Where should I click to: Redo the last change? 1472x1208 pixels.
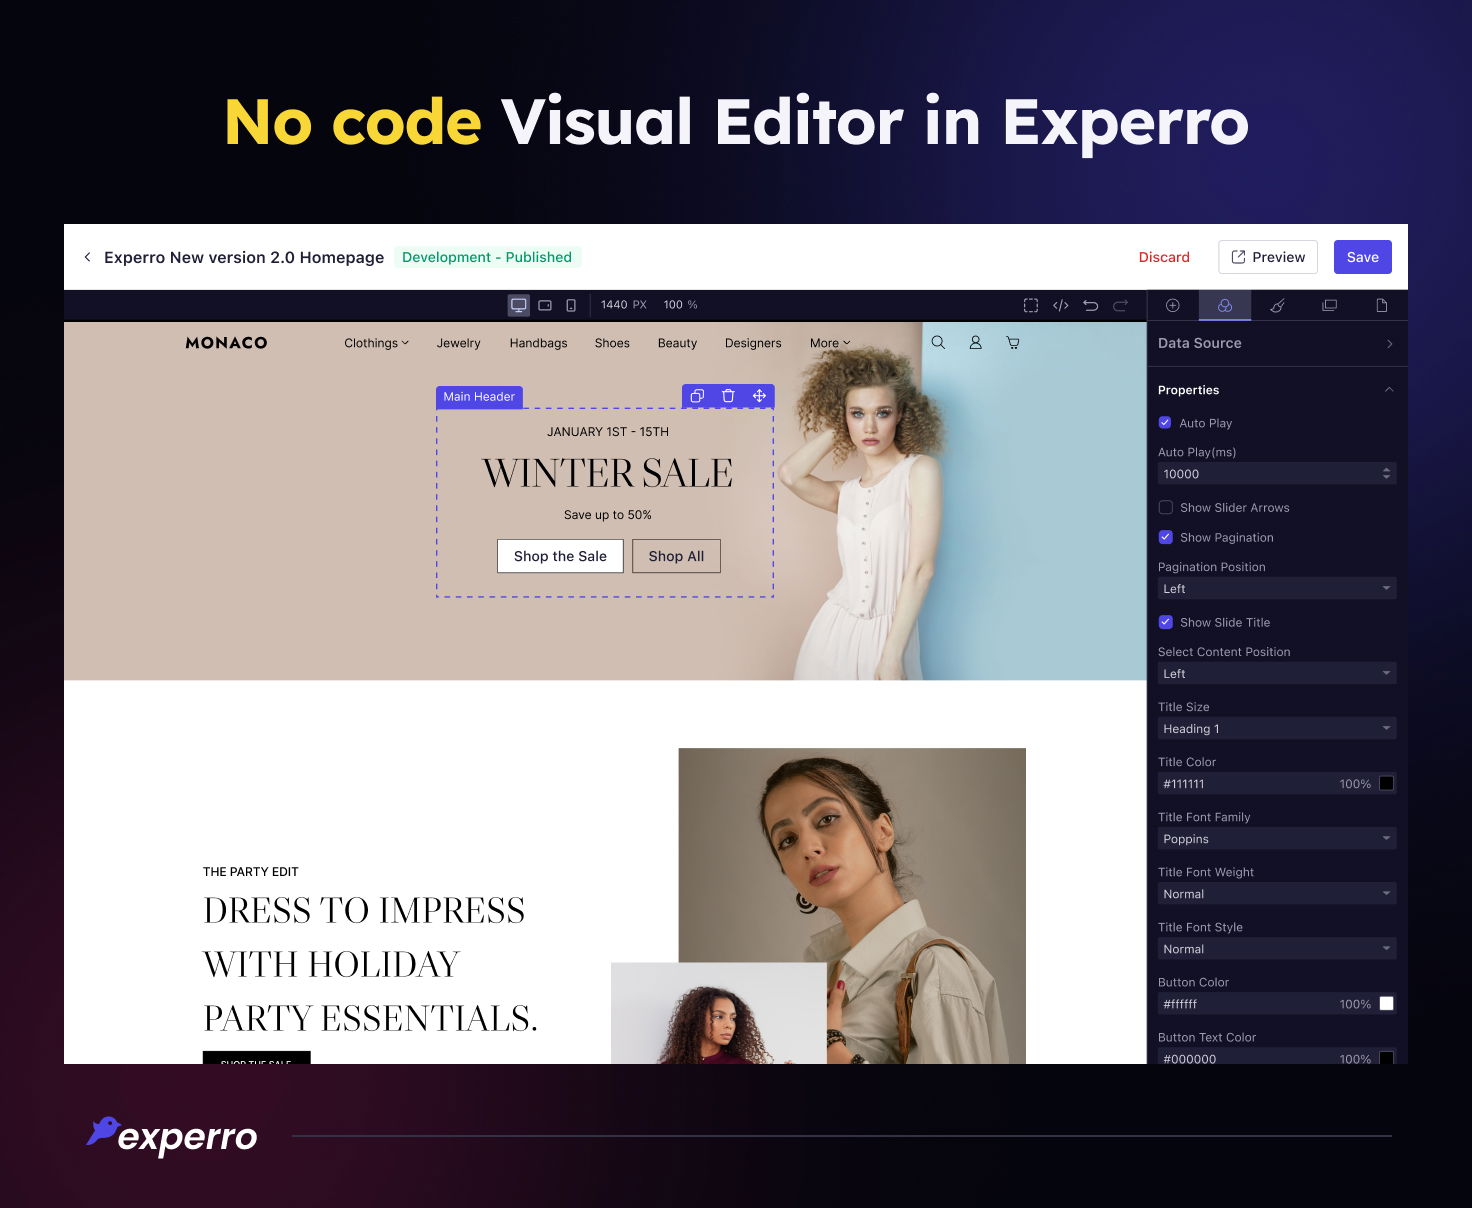click(x=1121, y=305)
